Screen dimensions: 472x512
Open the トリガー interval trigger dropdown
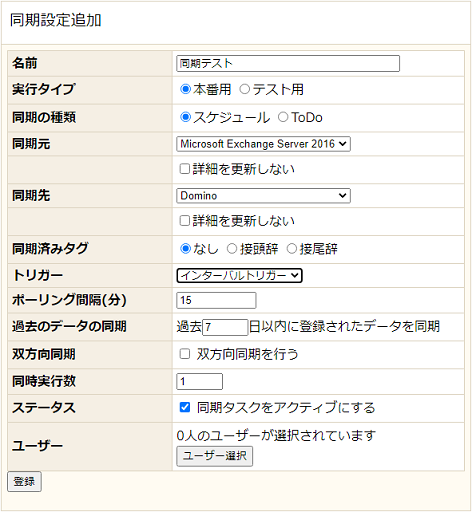tap(239, 275)
